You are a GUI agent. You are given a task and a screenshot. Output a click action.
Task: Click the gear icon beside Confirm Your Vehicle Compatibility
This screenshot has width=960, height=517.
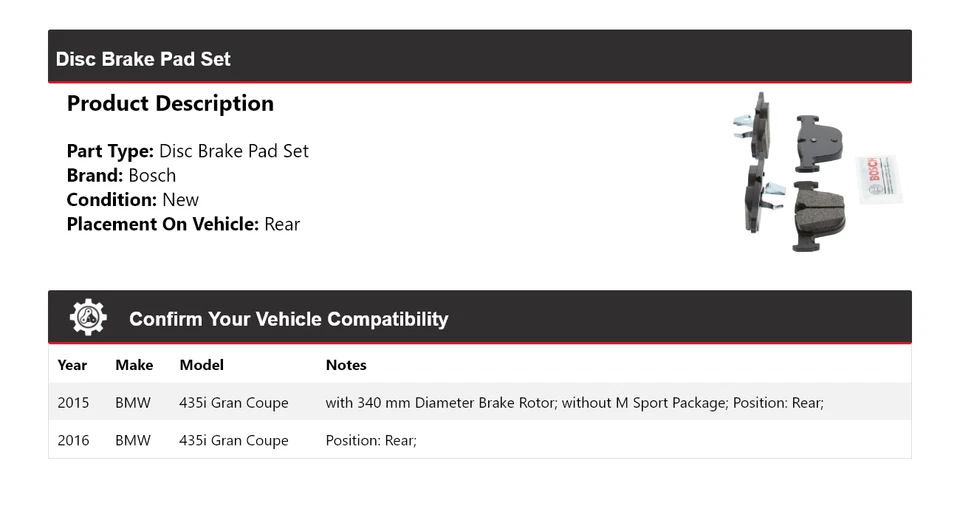pos(88,318)
